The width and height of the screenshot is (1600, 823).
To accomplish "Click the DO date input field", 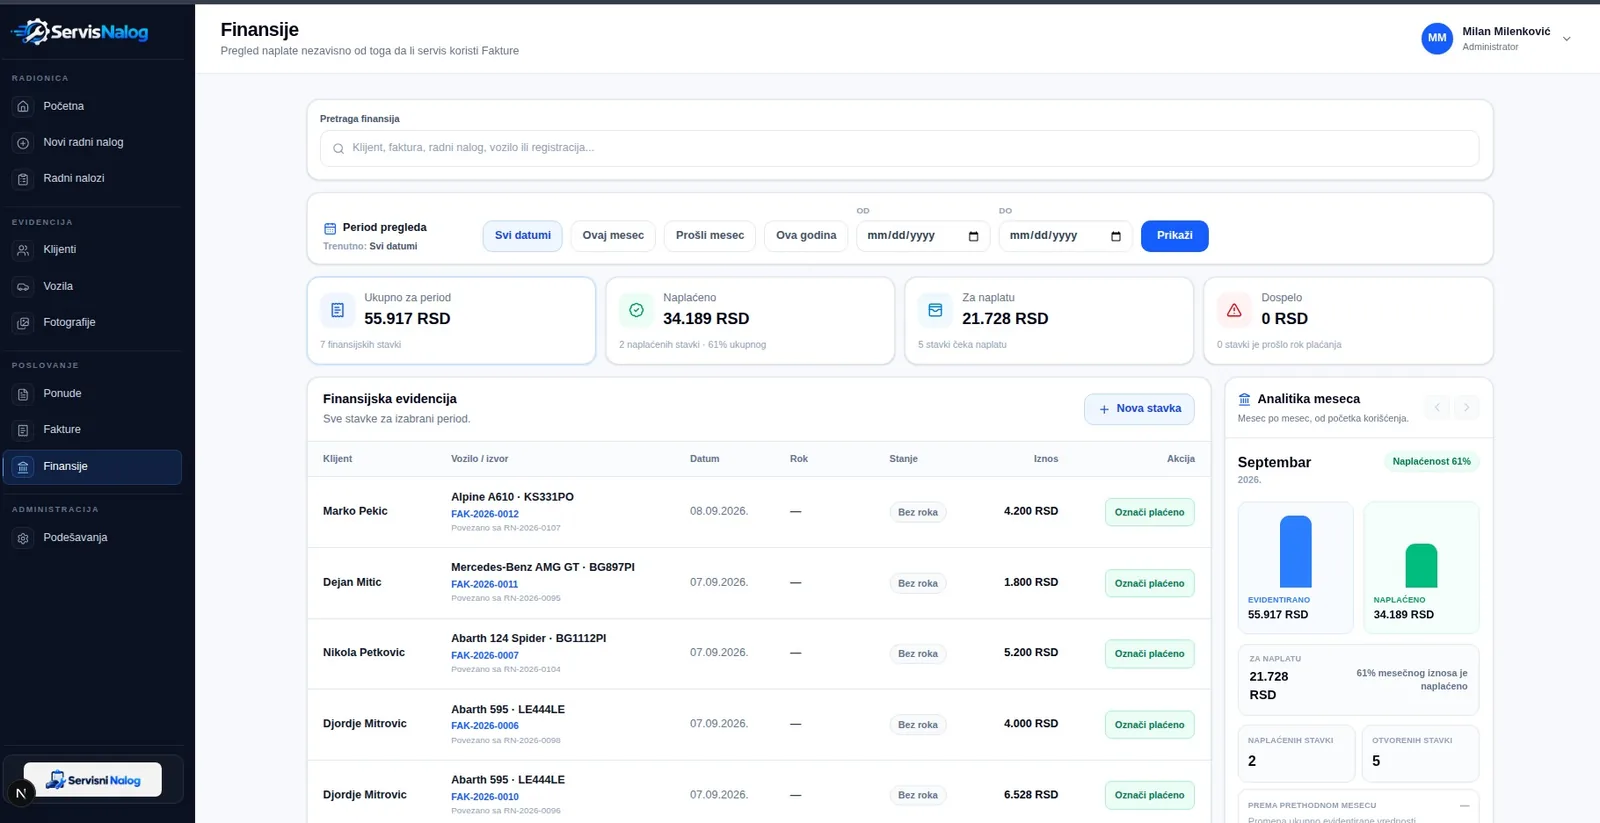I will click(x=1065, y=236).
